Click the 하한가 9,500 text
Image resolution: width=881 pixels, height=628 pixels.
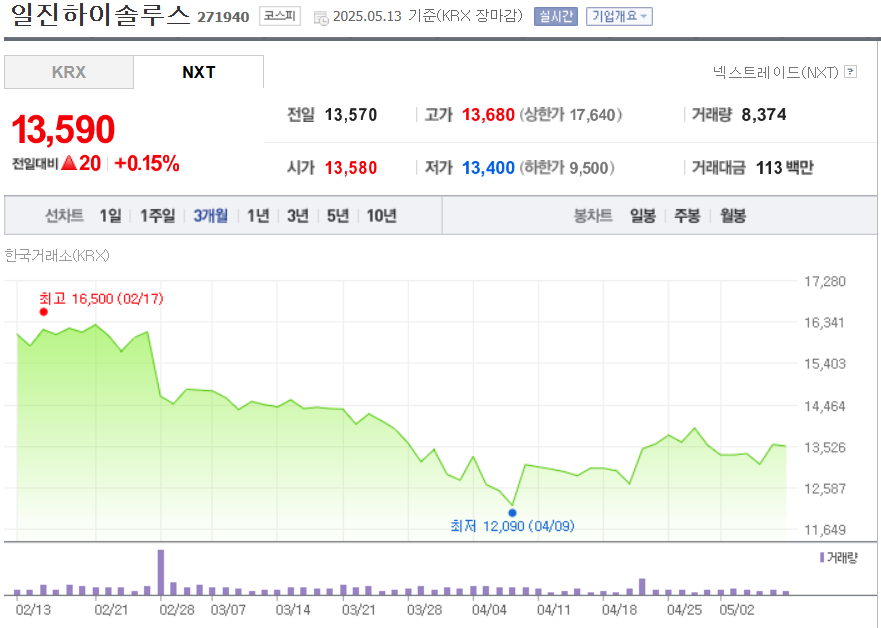[566, 168]
